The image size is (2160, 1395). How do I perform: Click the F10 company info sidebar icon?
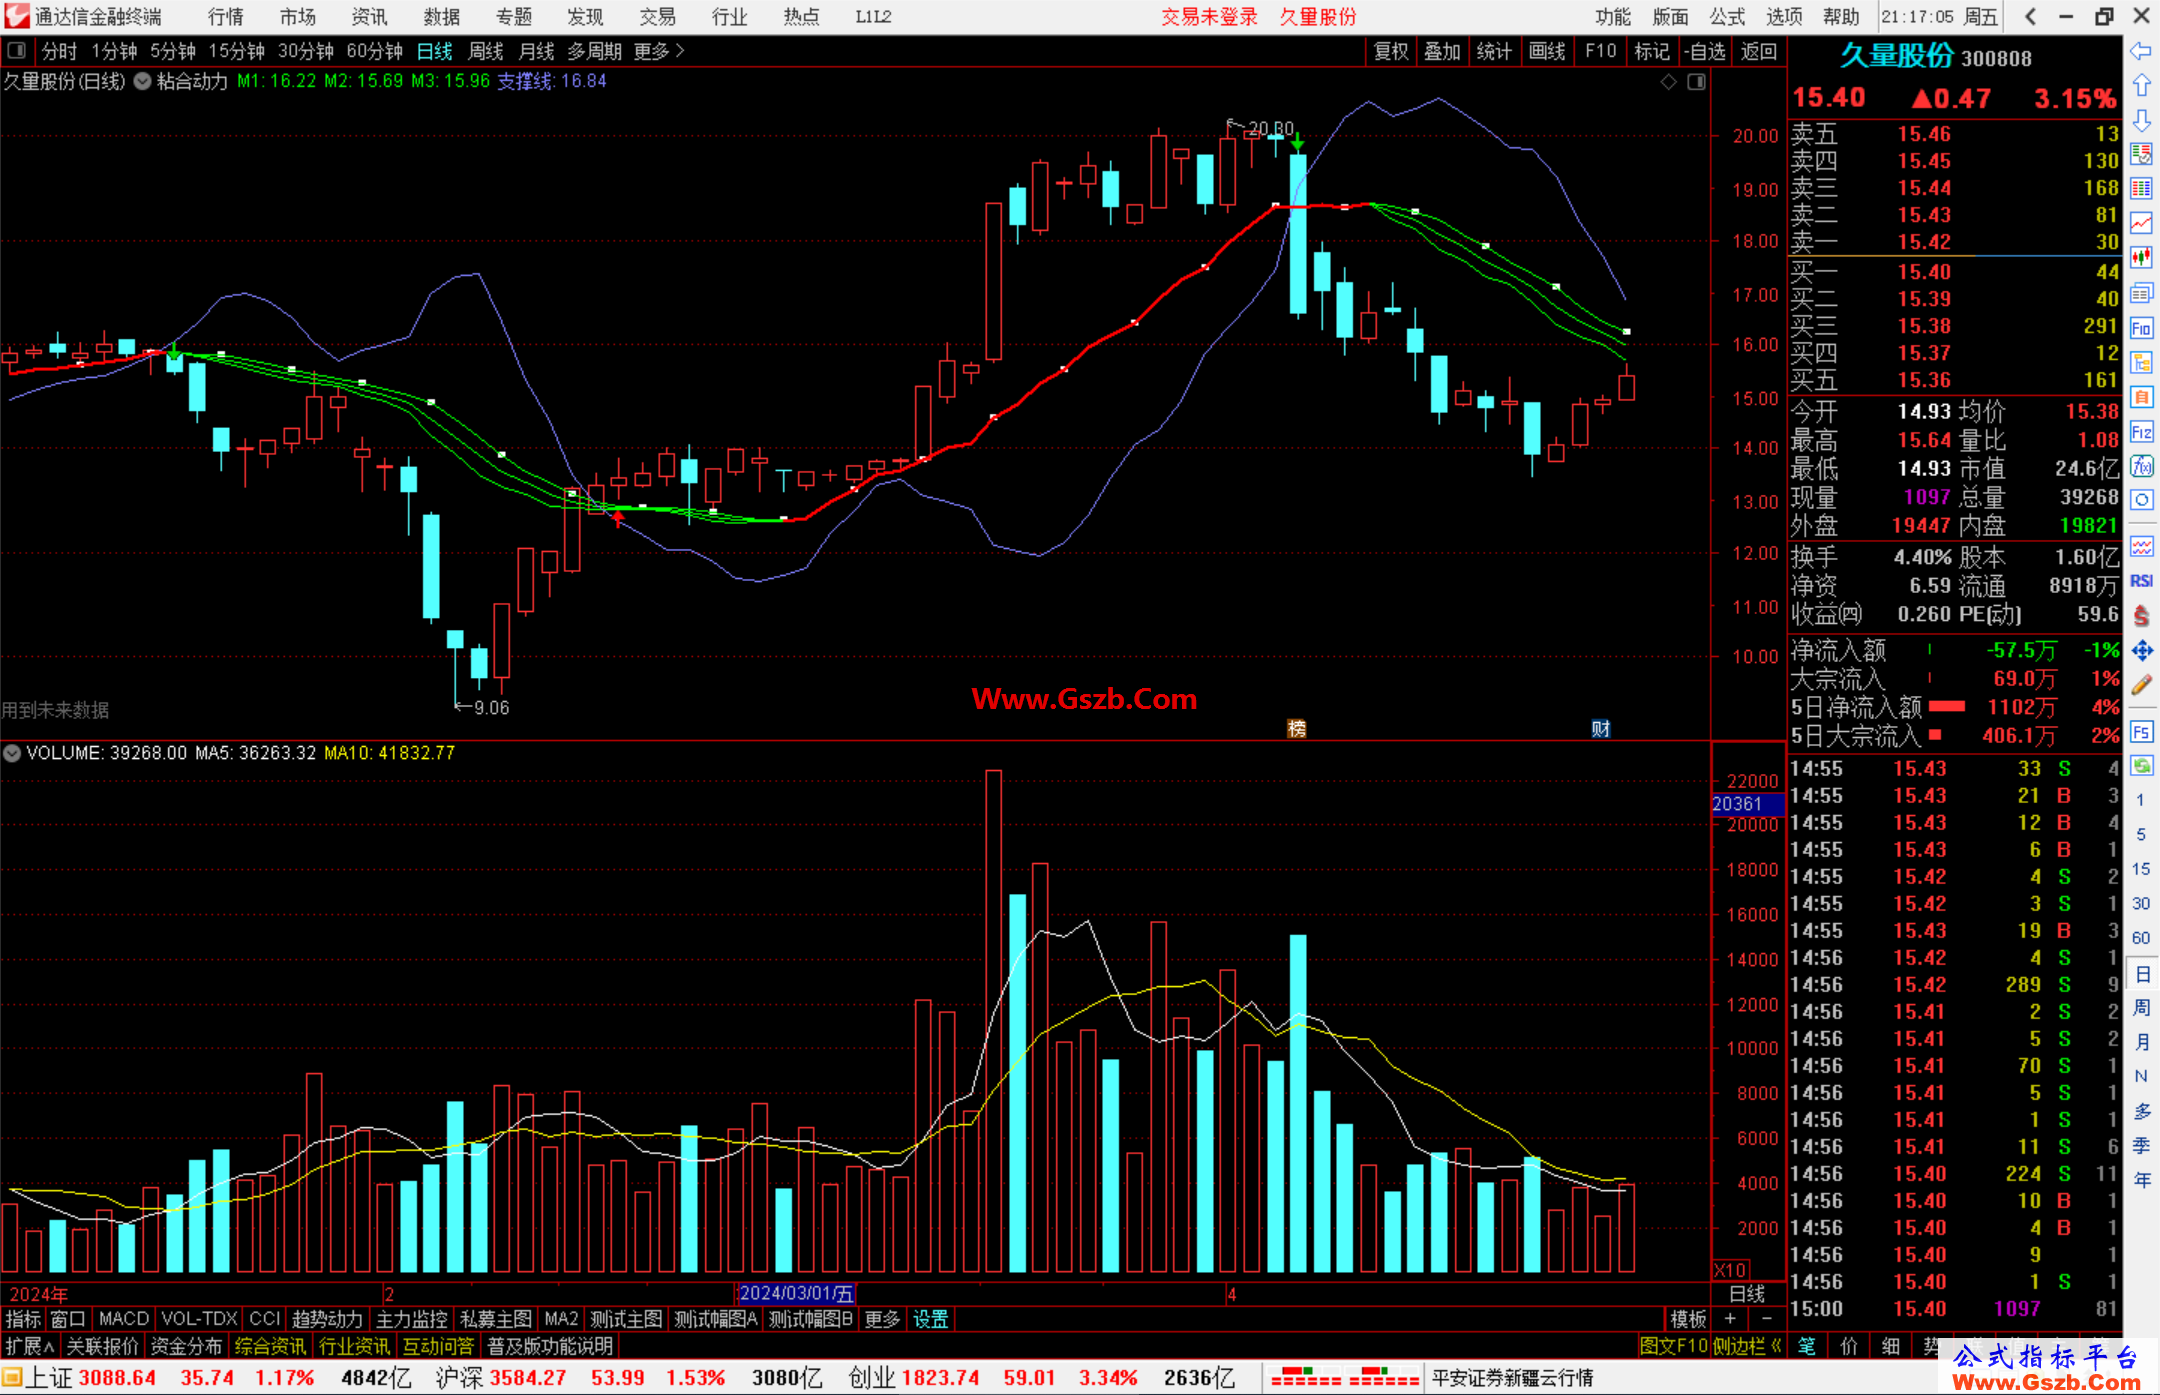[2141, 328]
